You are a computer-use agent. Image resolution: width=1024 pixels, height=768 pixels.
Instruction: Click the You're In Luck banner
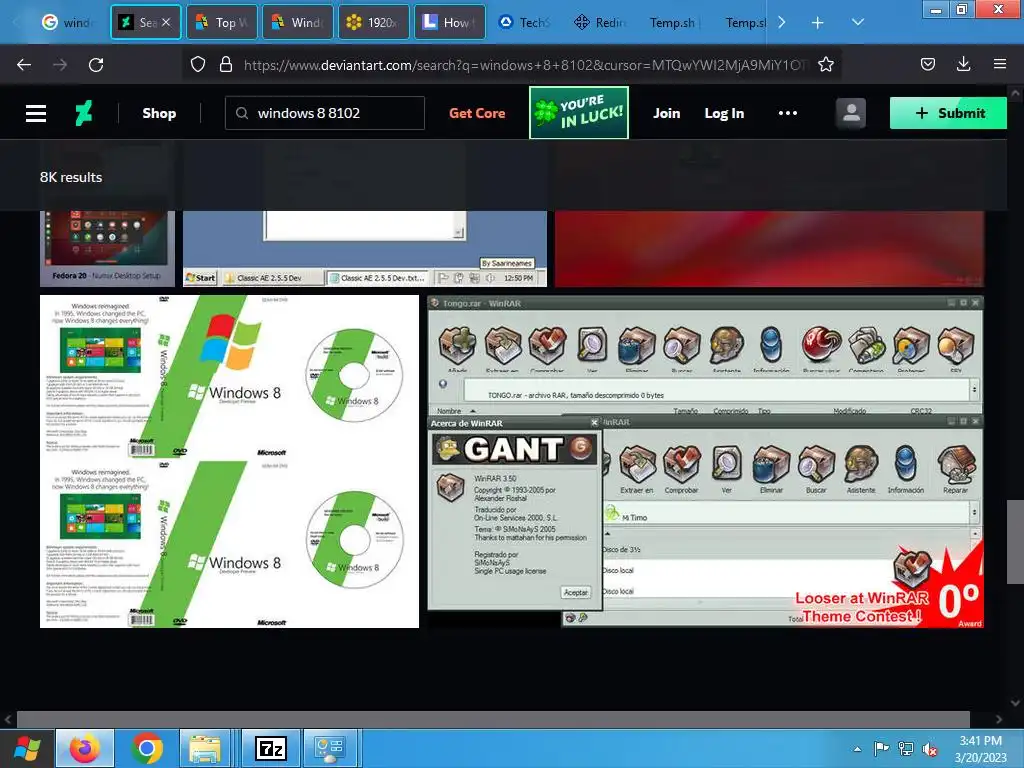tap(579, 112)
